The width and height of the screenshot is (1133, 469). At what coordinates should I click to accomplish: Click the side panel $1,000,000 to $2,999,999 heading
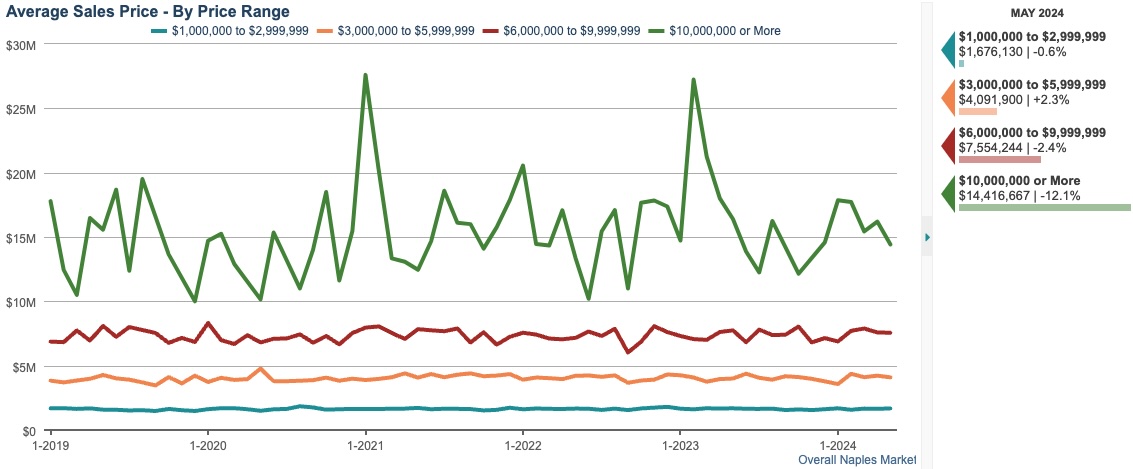[1032, 38]
